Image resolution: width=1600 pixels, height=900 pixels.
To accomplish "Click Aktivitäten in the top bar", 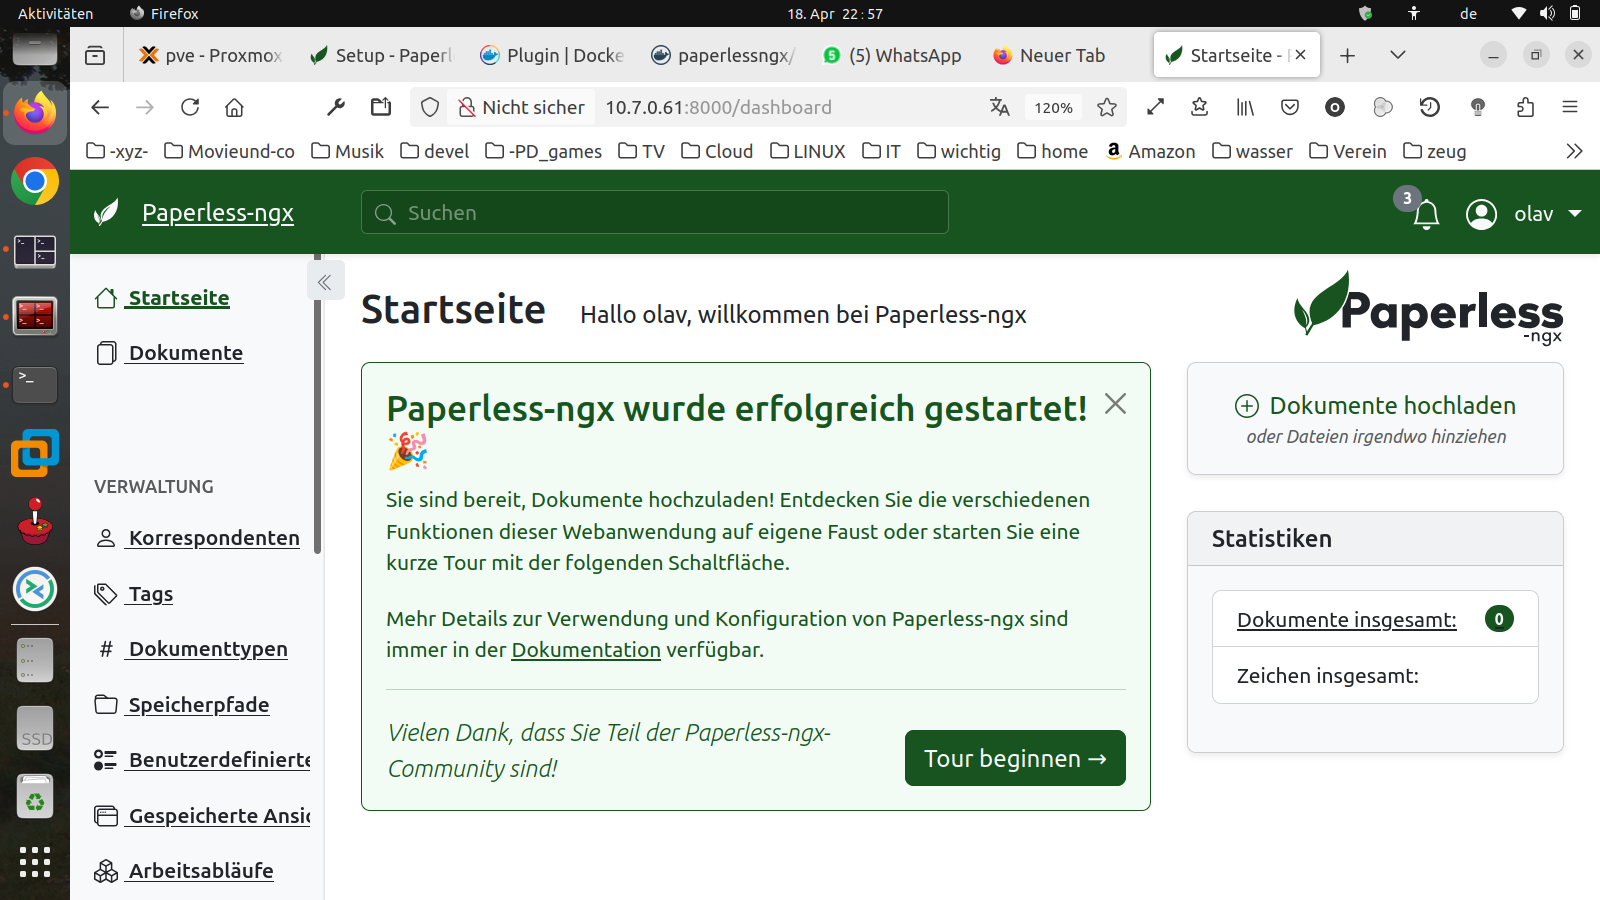I will click(55, 13).
